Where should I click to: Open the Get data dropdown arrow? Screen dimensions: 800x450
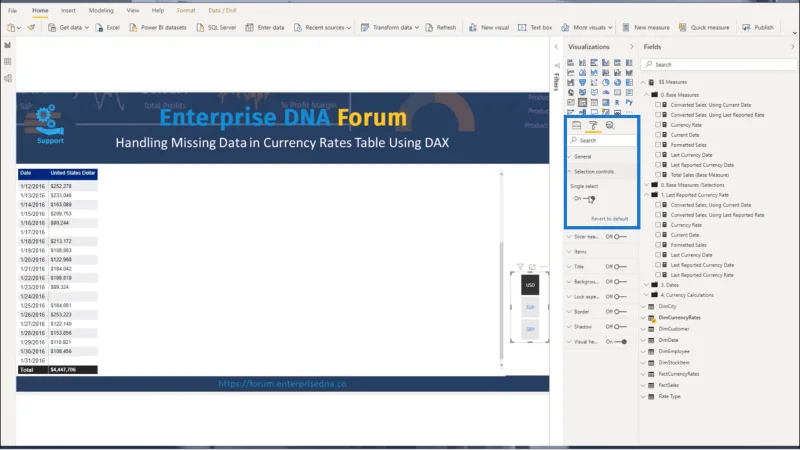[x=87, y=28]
